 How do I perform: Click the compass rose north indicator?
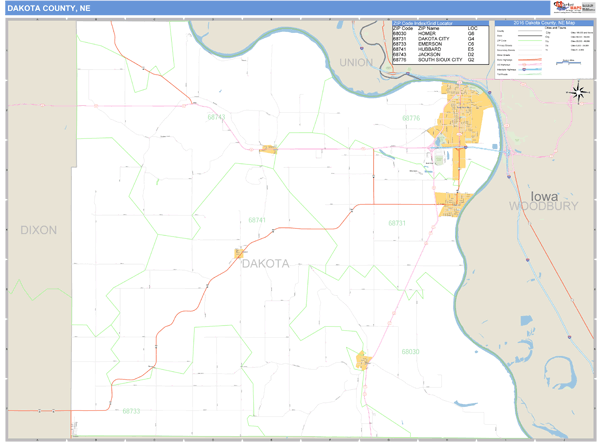click(577, 94)
